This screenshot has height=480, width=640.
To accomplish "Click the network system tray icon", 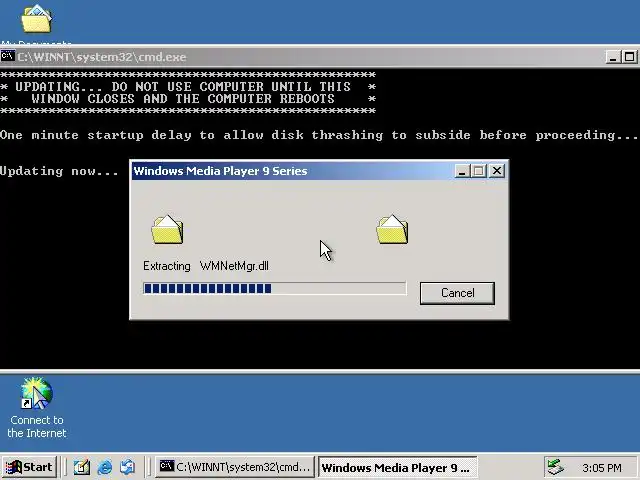I will [555, 467].
